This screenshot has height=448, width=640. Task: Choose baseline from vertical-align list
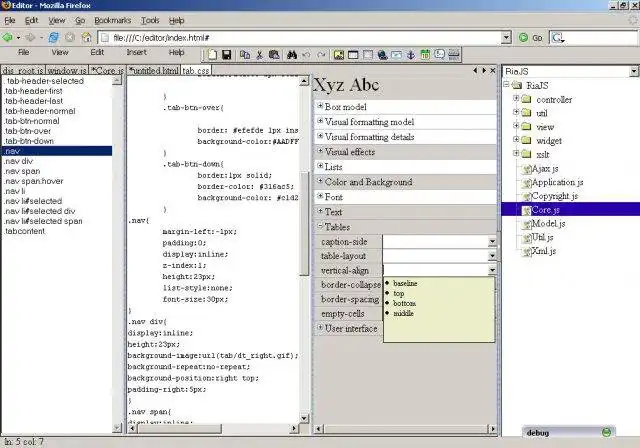tap(405, 283)
